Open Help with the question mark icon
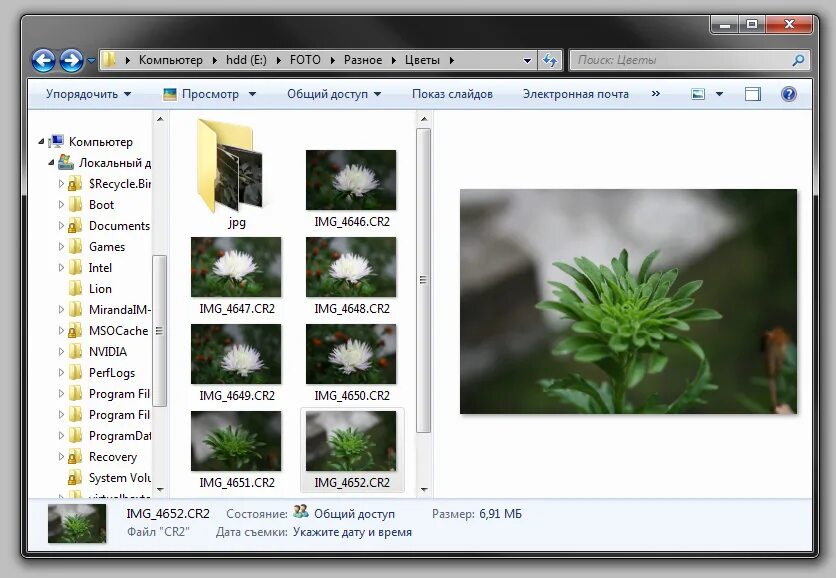Screen dimensions: 836x578 tap(789, 94)
